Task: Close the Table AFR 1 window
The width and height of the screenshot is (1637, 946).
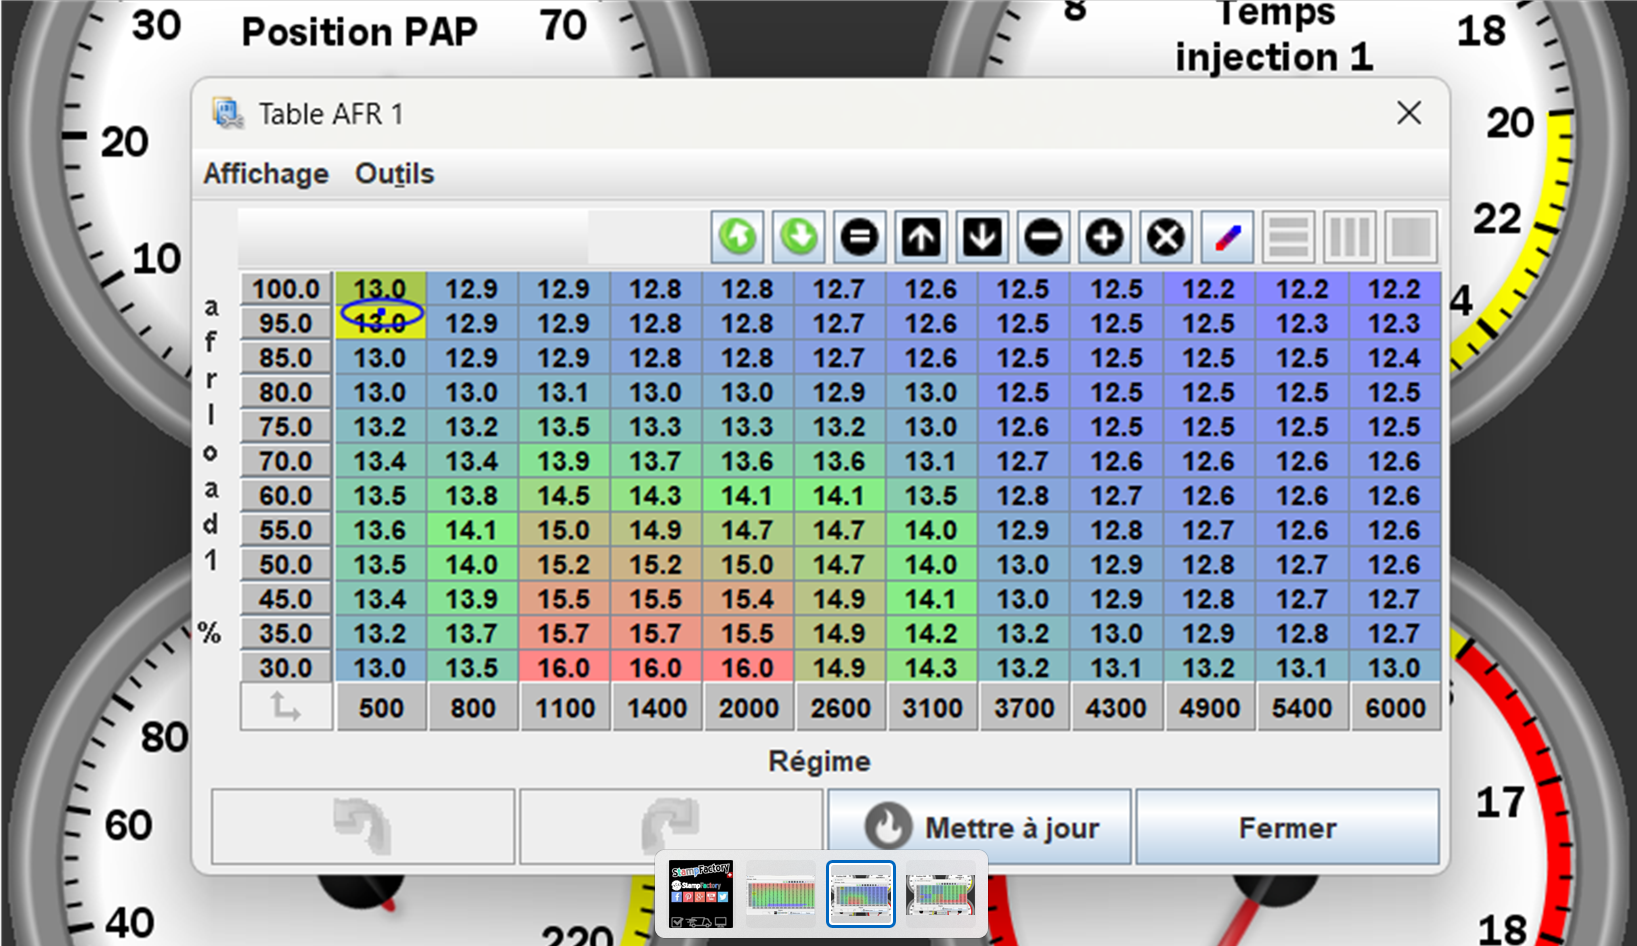Action: 1409,113
